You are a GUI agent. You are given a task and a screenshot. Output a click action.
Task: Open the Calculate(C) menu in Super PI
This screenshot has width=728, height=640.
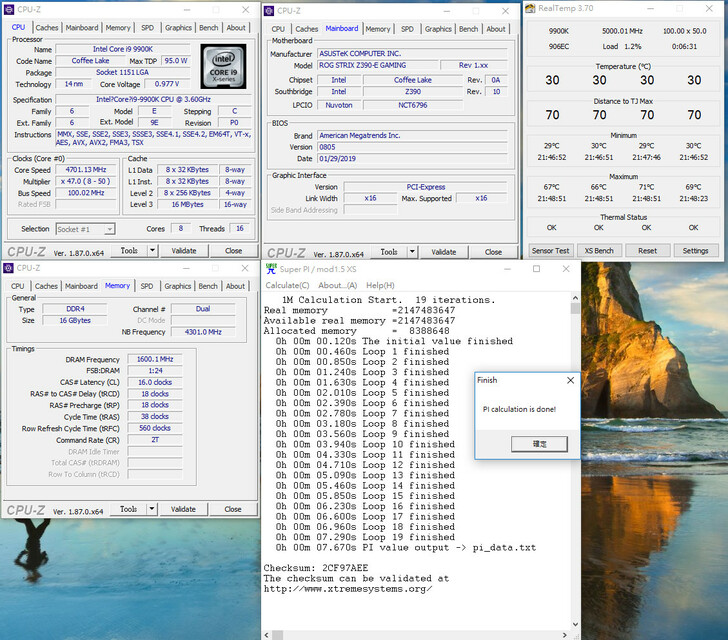pyautogui.click(x=287, y=285)
